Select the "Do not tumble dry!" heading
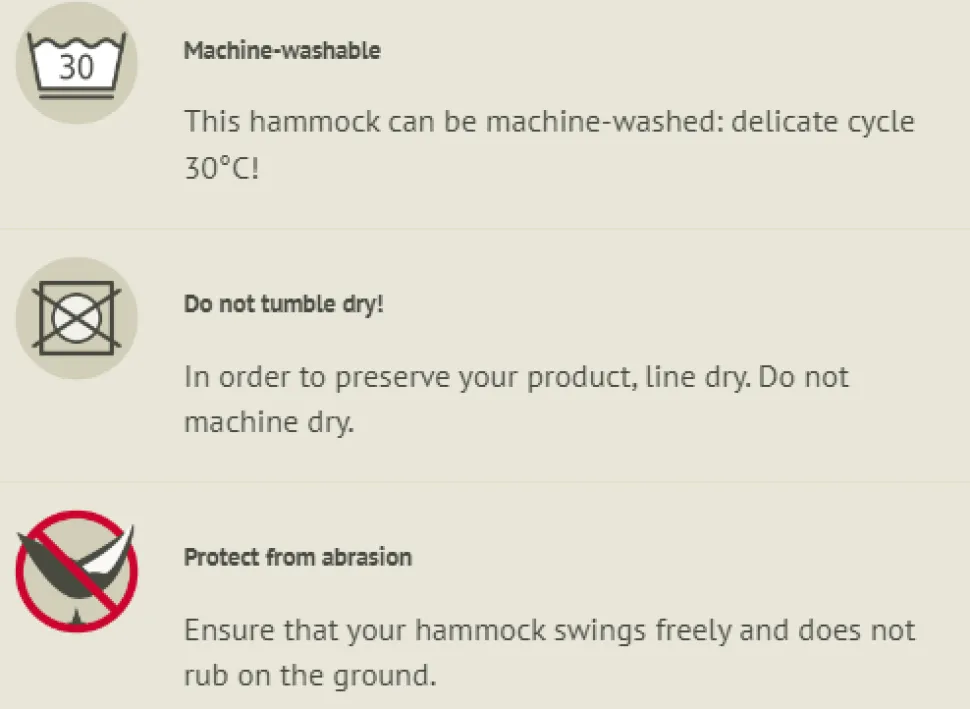 284,304
